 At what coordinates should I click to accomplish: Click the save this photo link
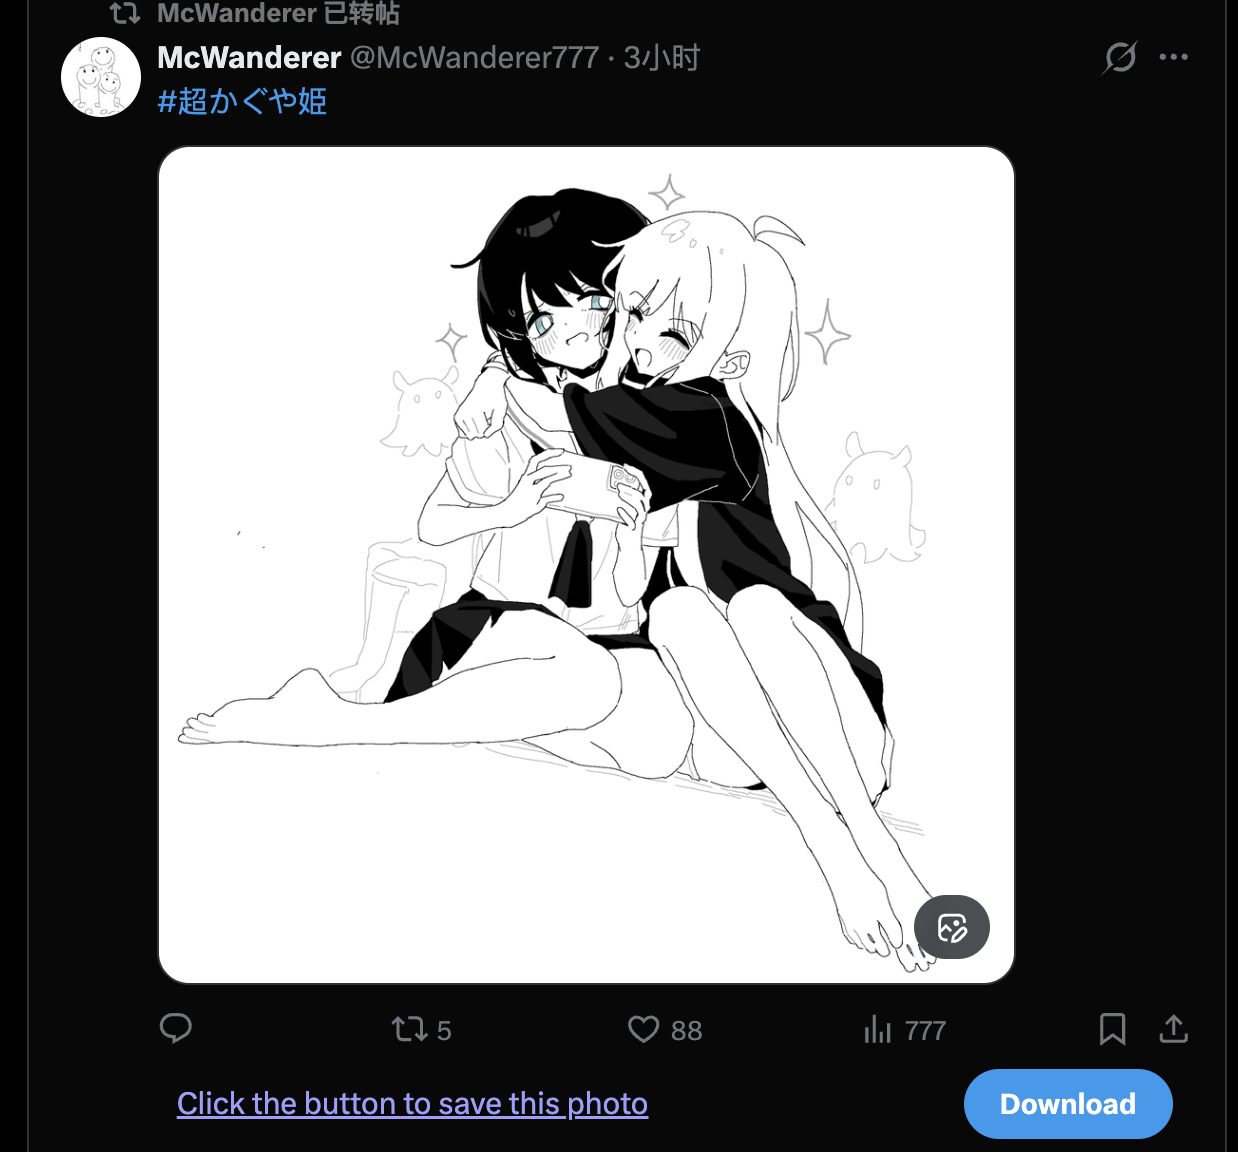point(412,1103)
